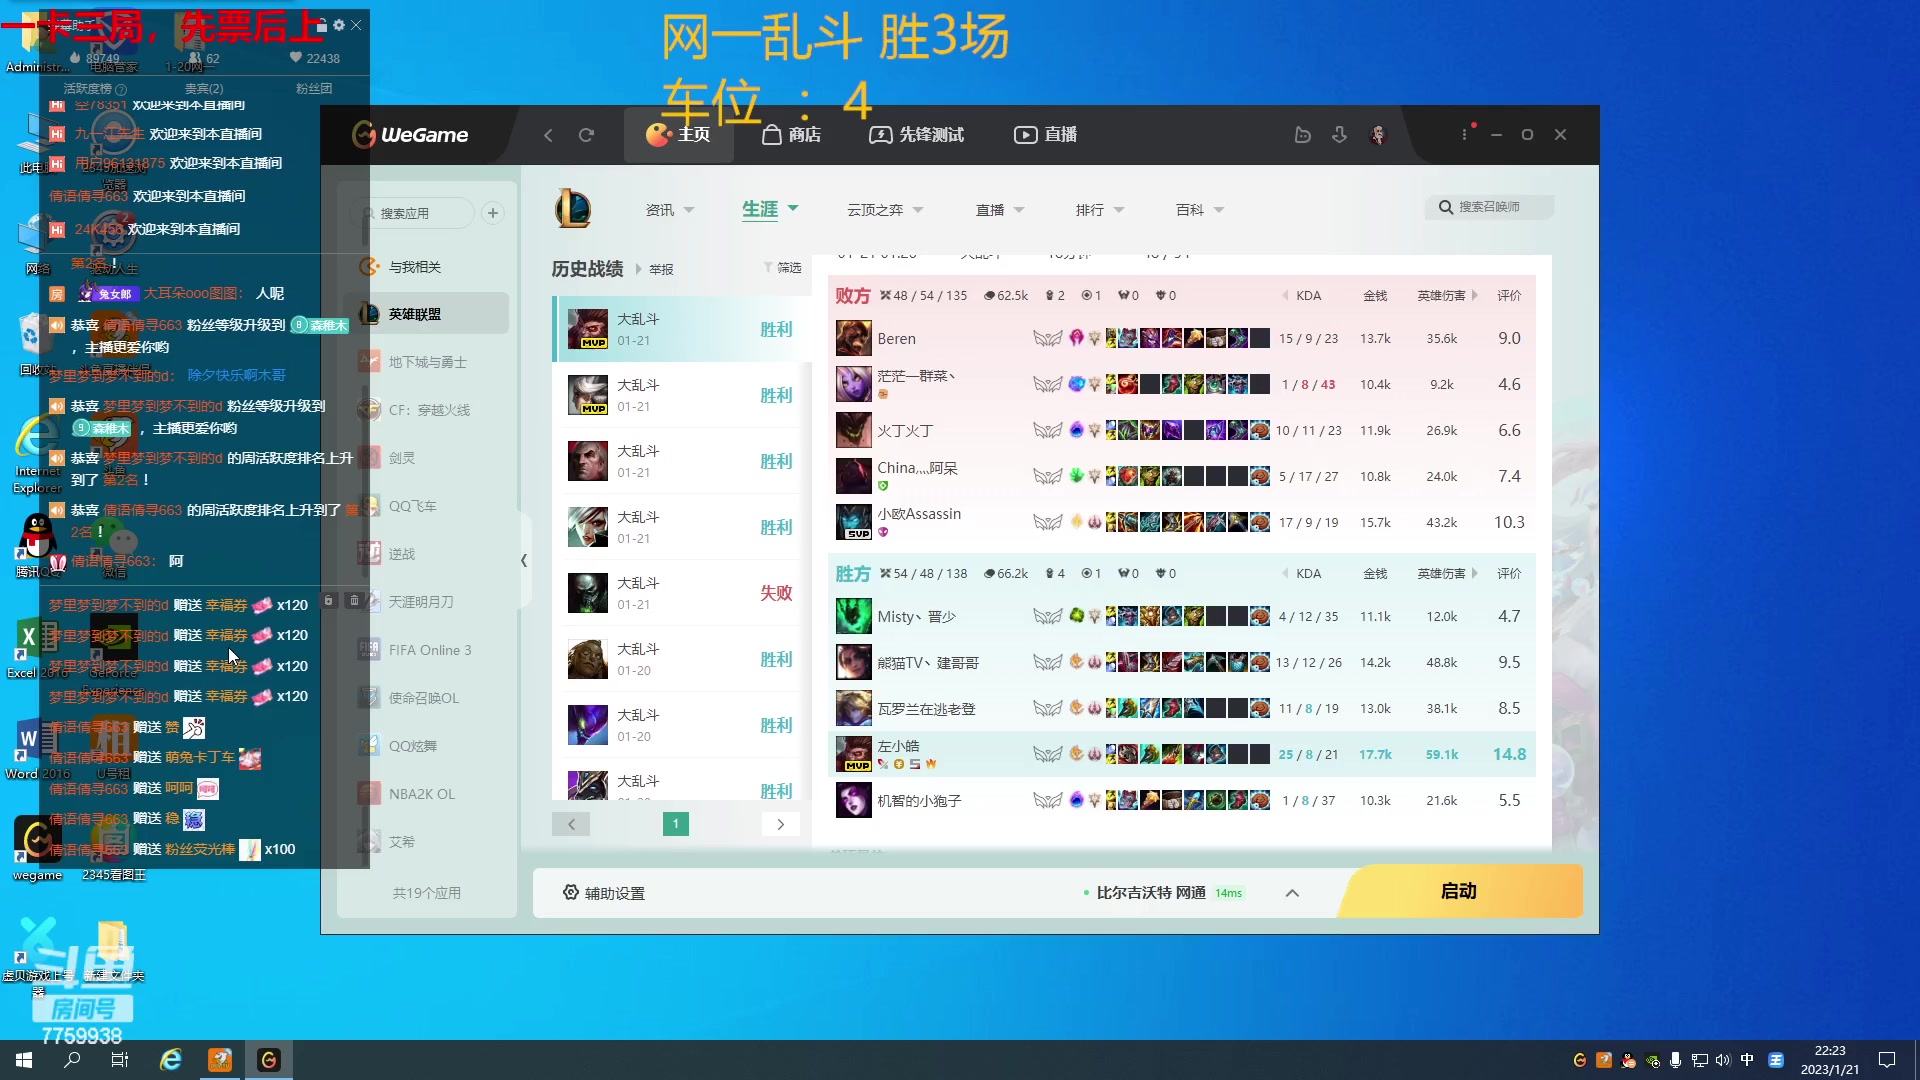Refresh the WeGame page
Screen dimensions: 1920x1080
click(587, 135)
